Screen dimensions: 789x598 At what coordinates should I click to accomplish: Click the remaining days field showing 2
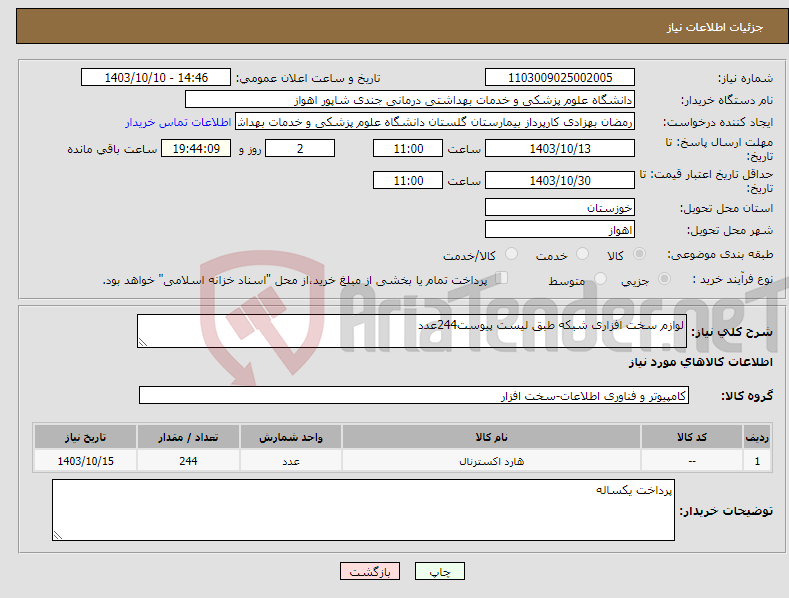click(x=300, y=148)
